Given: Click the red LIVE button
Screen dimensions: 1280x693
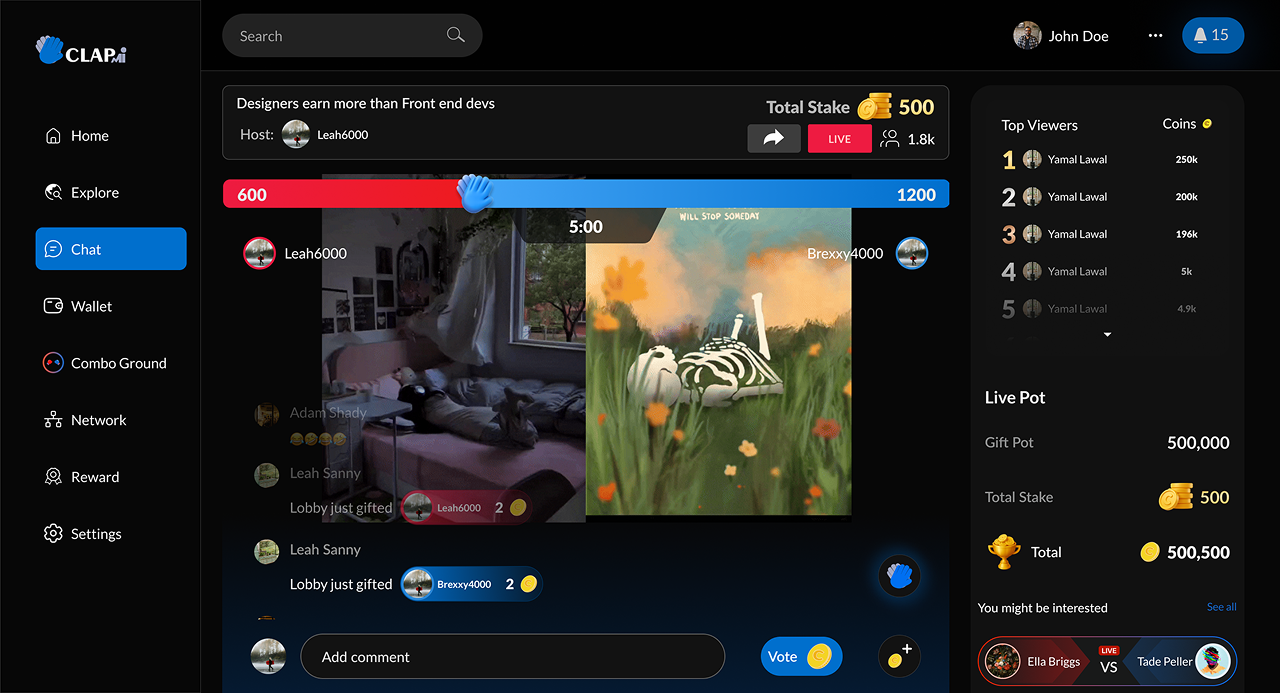Looking at the screenshot, I should coord(839,139).
